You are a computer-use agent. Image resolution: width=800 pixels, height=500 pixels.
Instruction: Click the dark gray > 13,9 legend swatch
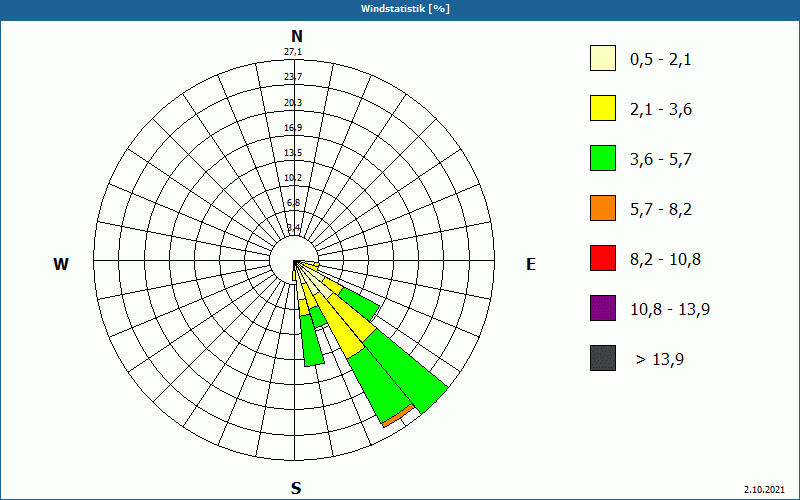click(603, 358)
